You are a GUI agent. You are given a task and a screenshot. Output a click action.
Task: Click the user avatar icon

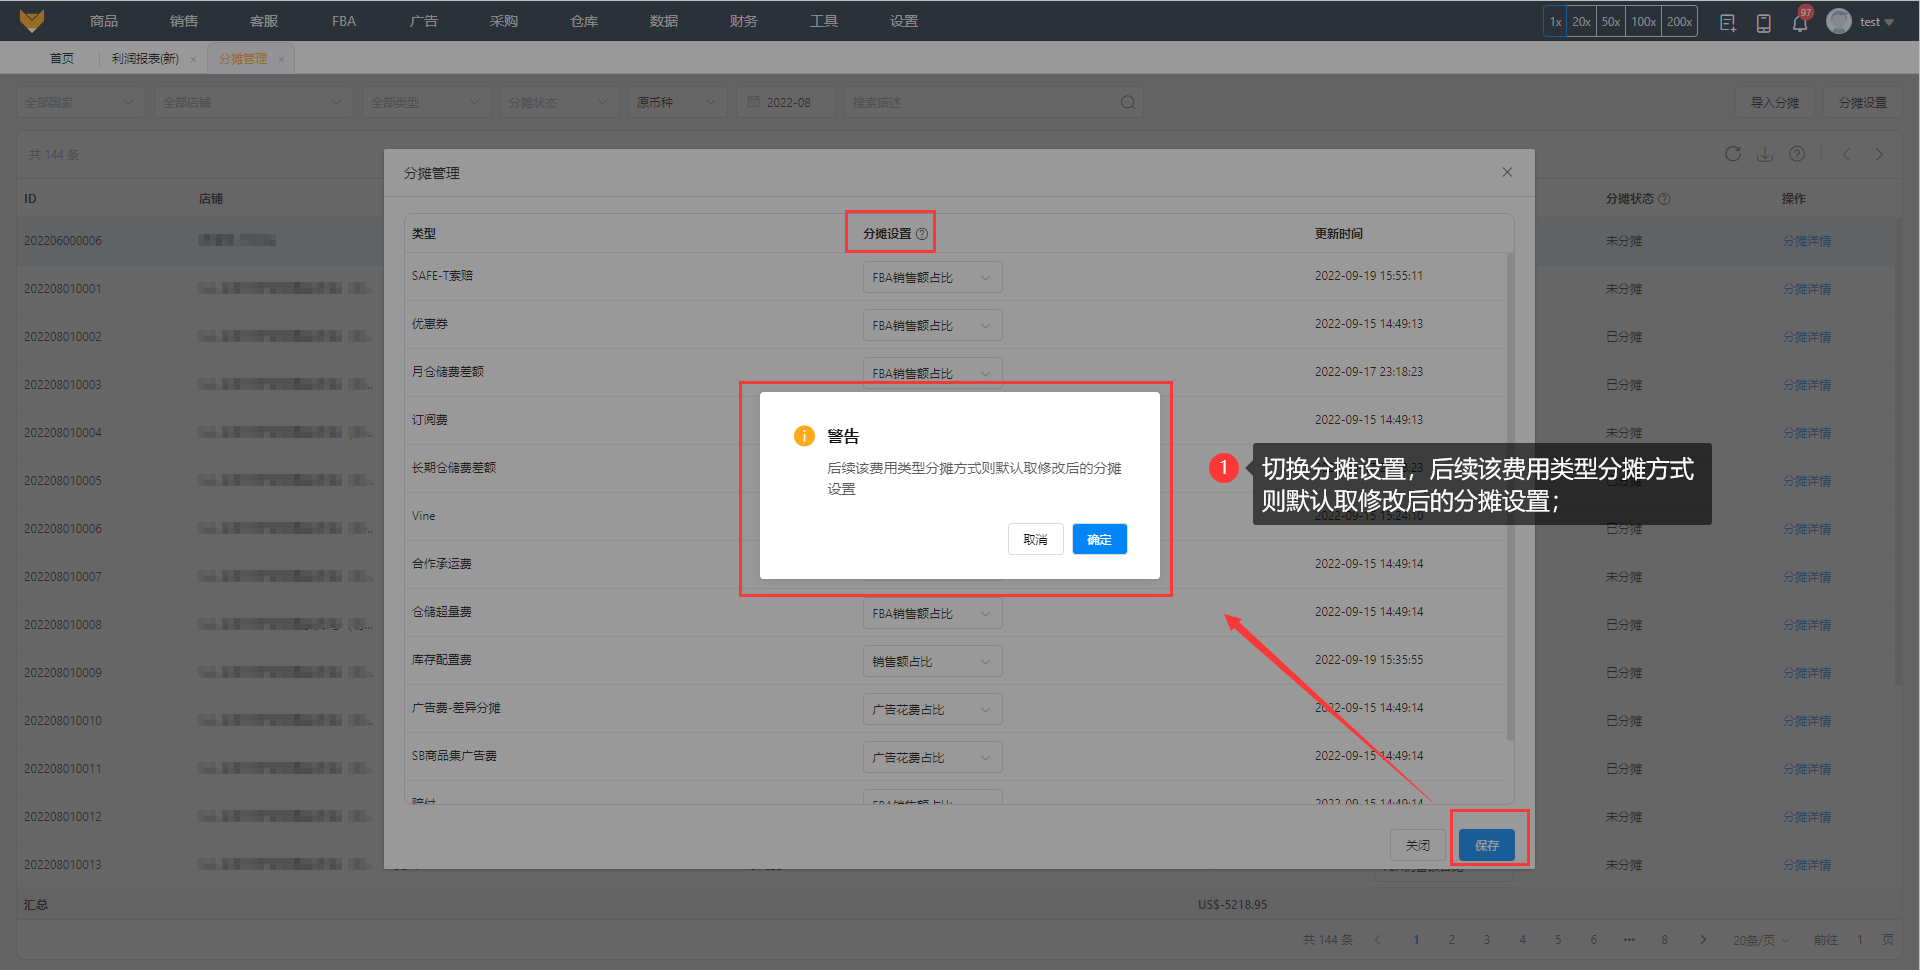pyautogui.click(x=1838, y=21)
